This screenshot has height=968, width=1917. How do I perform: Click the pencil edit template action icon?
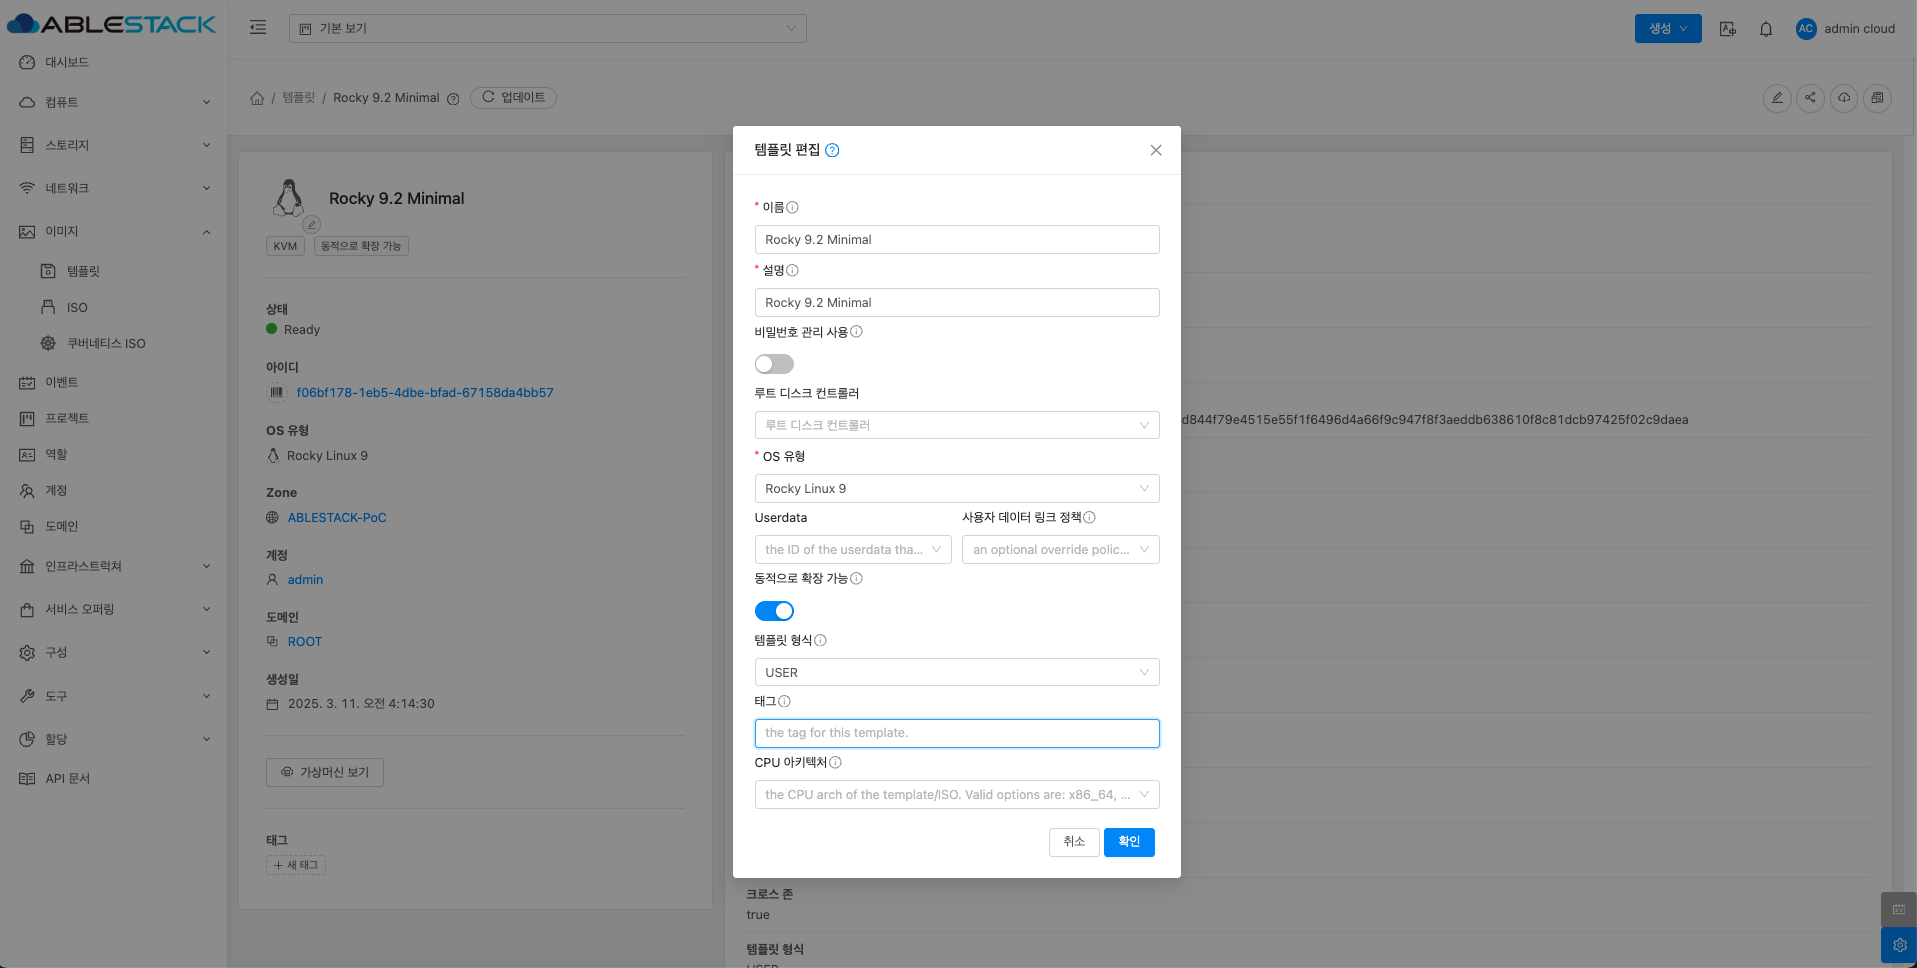point(1777,98)
